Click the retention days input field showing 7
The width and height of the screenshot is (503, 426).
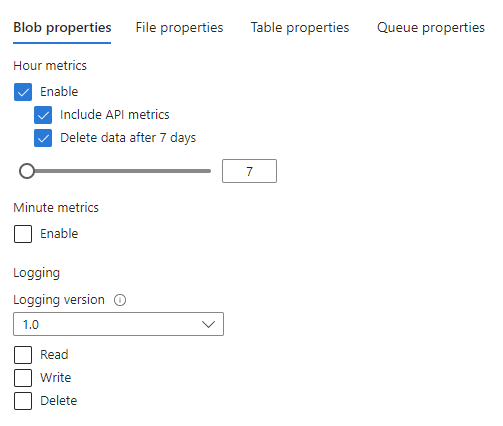249,171
